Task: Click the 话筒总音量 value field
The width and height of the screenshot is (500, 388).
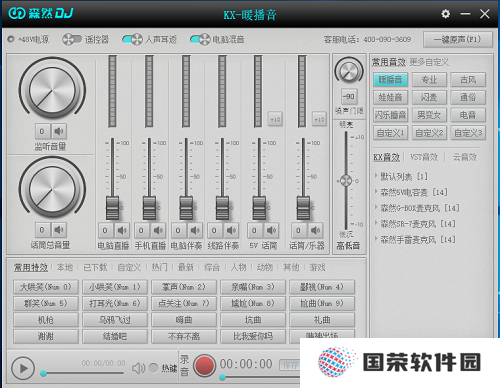Action: click(42, 230)
